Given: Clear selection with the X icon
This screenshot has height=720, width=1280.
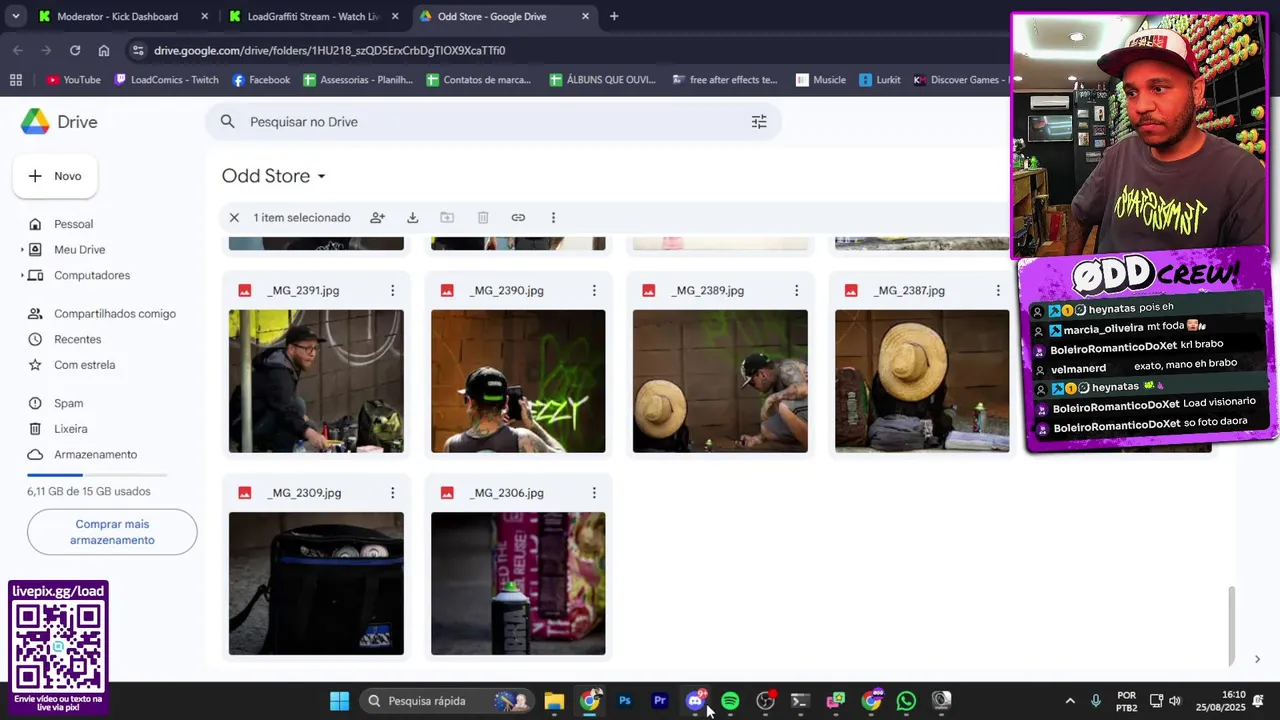Looking at the screenshot, I should [234, 217].
